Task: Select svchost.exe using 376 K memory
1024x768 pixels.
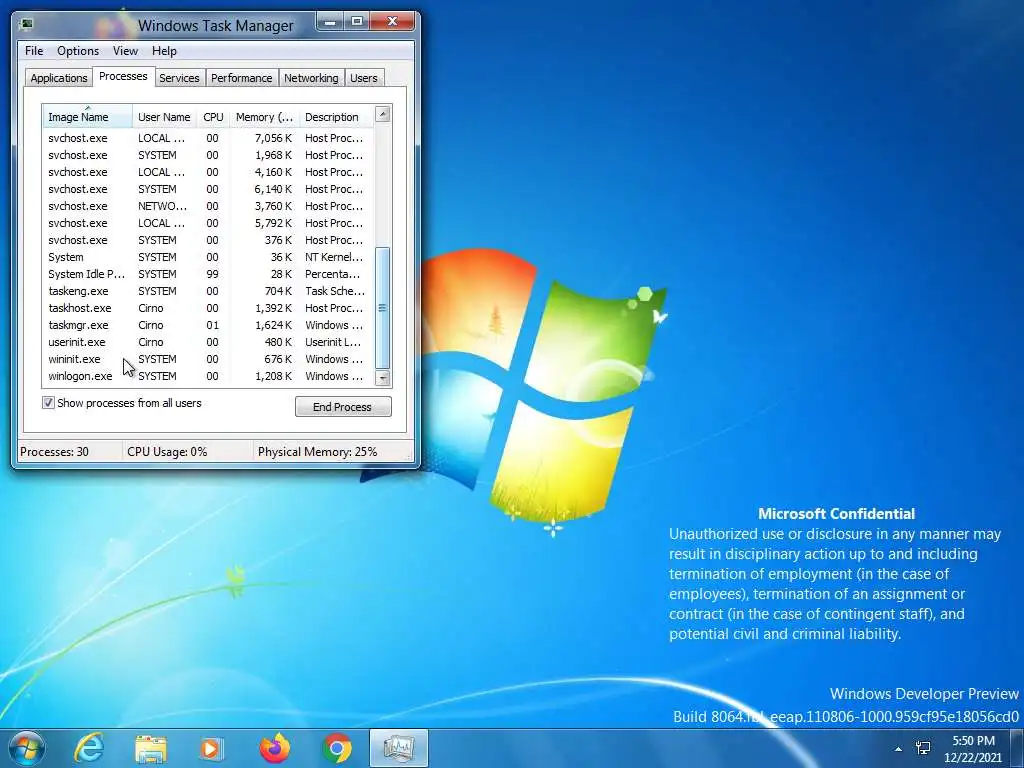Action: pyautogui.click(x=208, y=240)
